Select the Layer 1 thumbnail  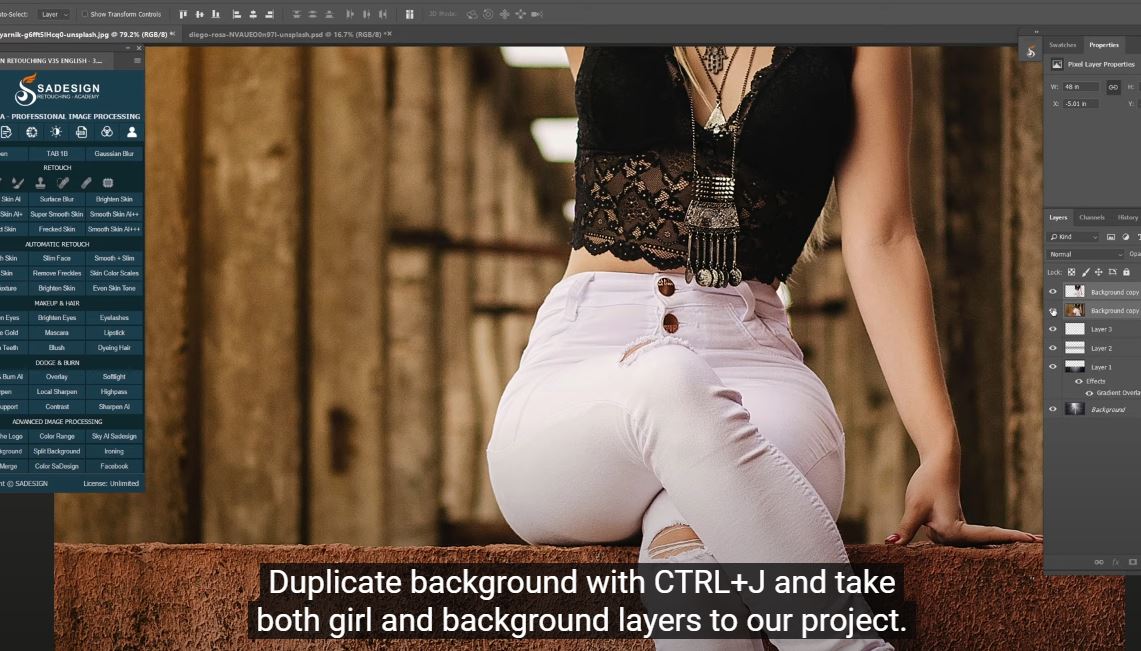(x=1075, y=367)
